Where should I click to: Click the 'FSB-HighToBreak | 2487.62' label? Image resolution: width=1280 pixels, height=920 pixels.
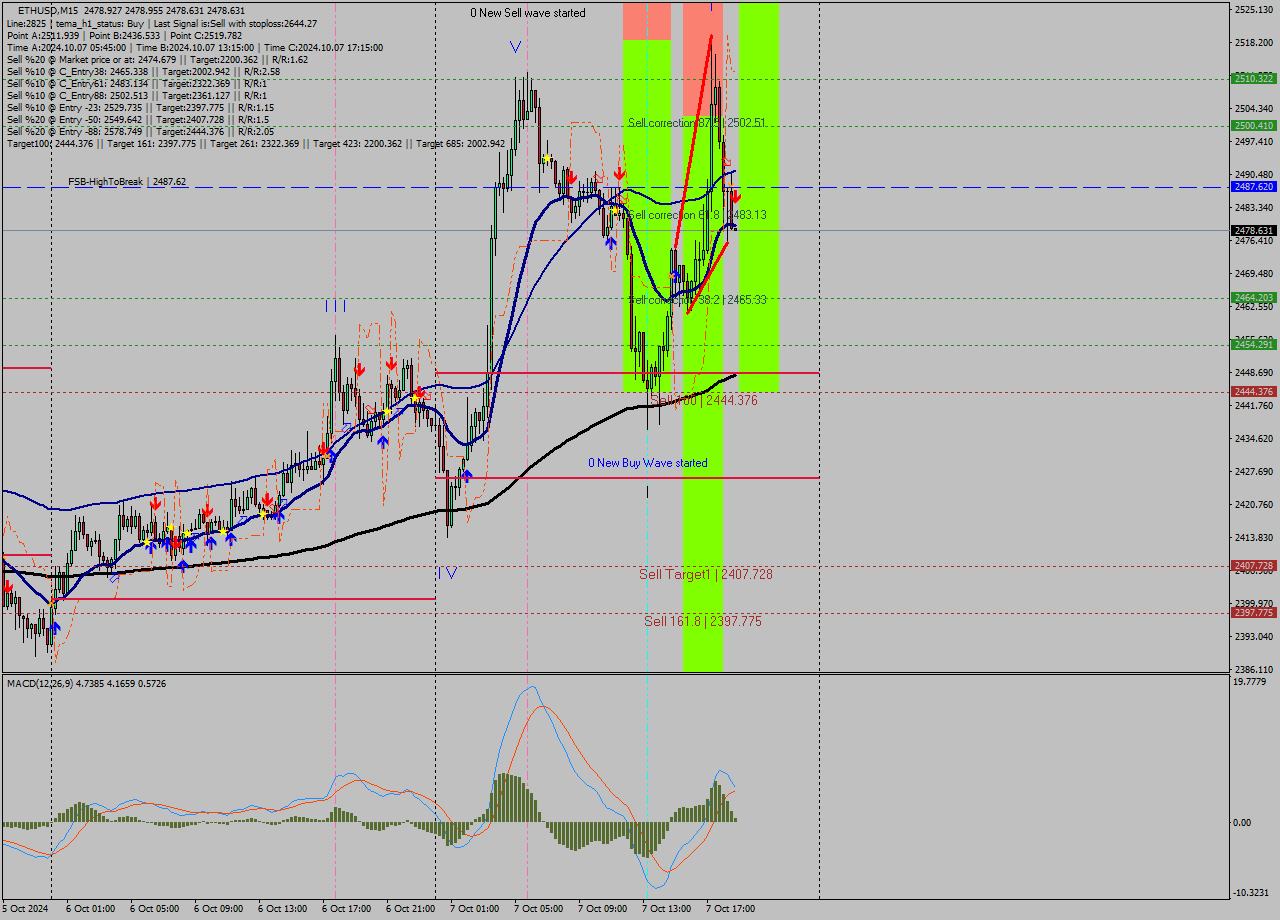pos(127,182)
